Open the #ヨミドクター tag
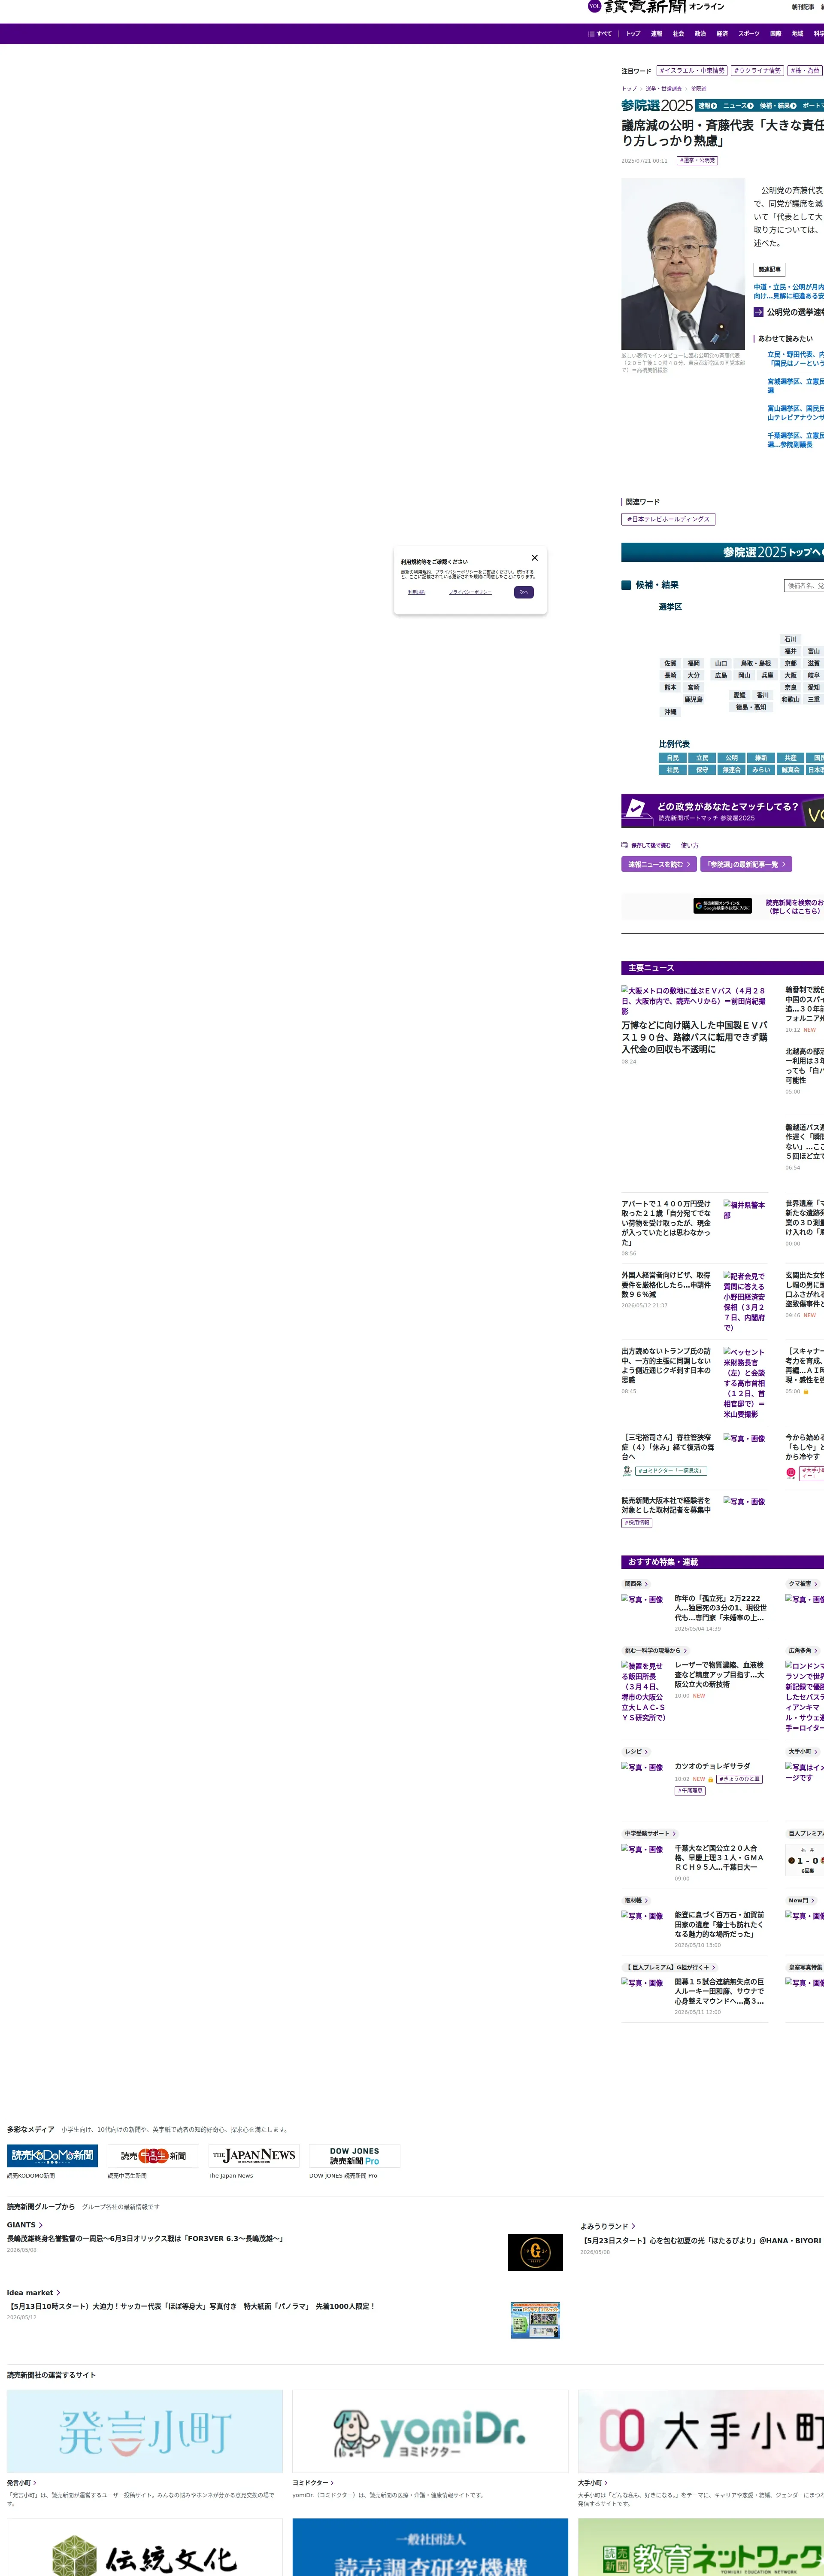Image resolution: width=824 pixels, height=2576 pixels. coord(671,1471)
